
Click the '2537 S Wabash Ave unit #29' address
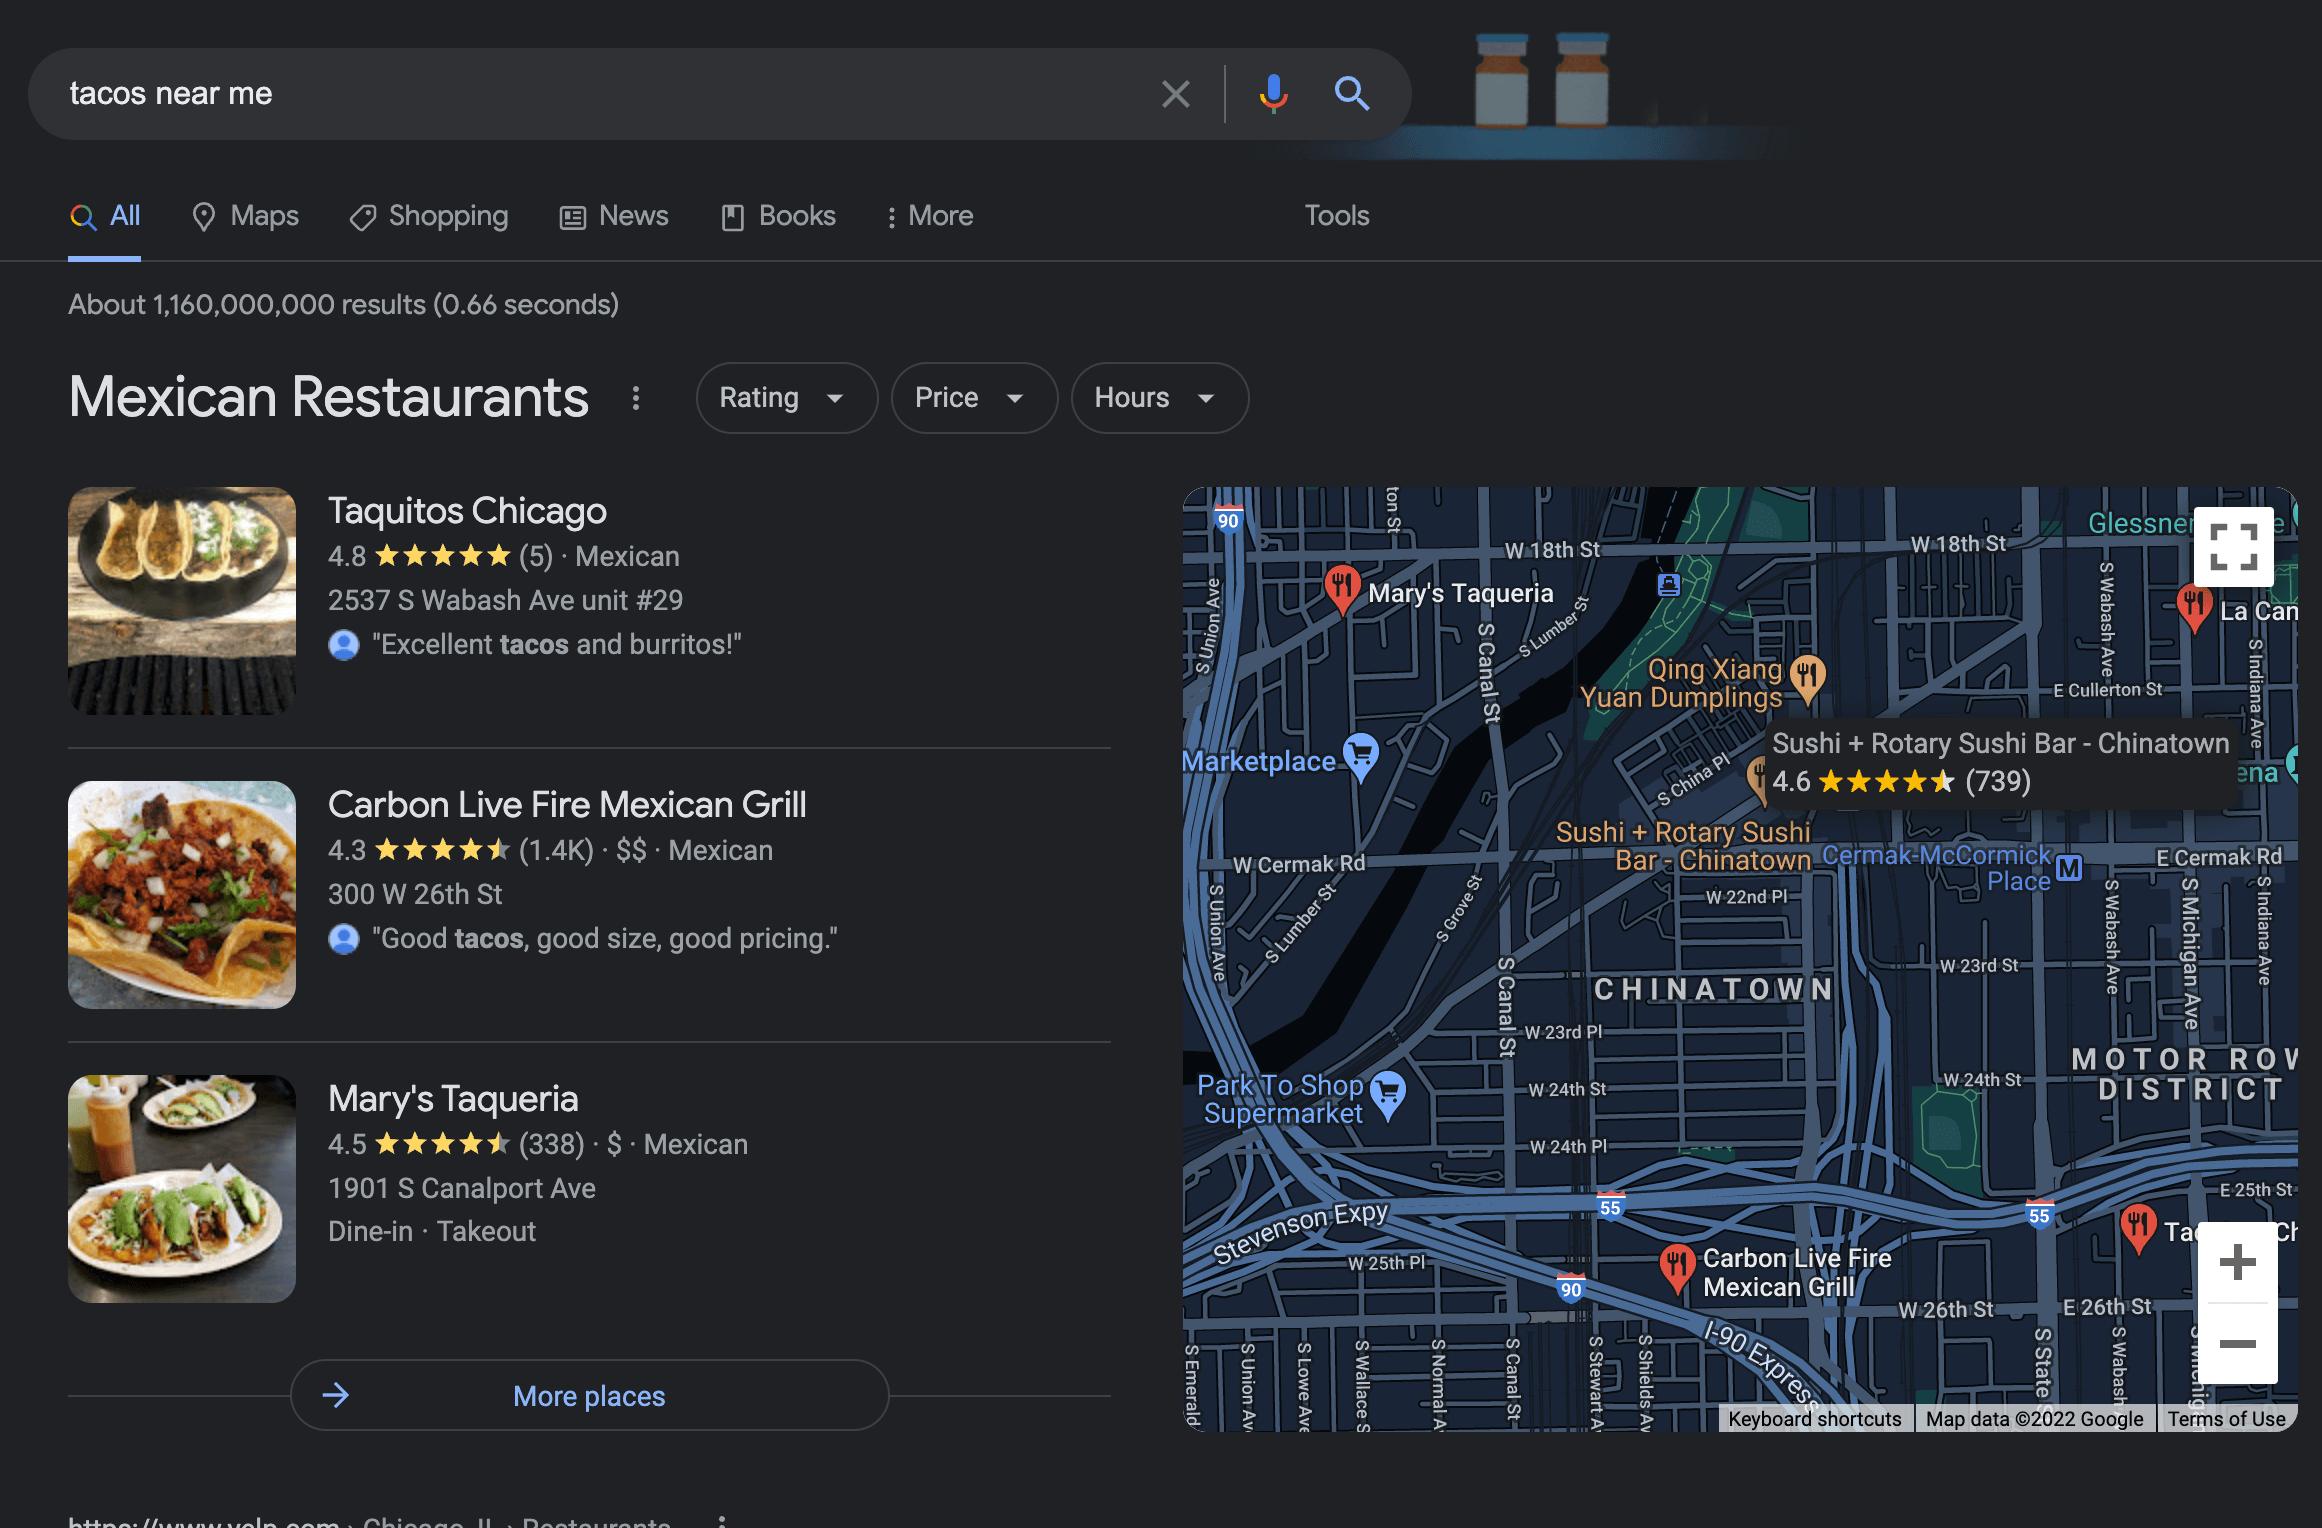click(505, 600)
